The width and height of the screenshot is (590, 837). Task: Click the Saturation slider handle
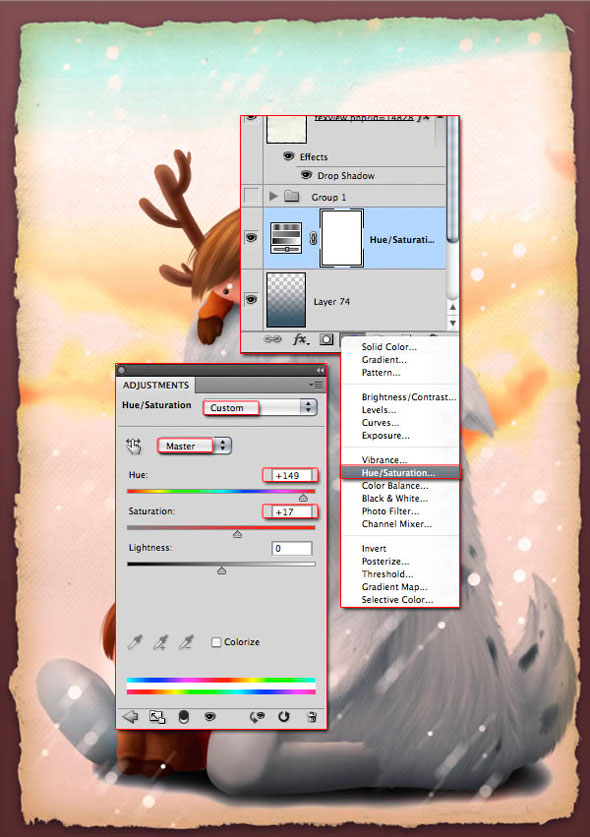(x=238, y=534)
